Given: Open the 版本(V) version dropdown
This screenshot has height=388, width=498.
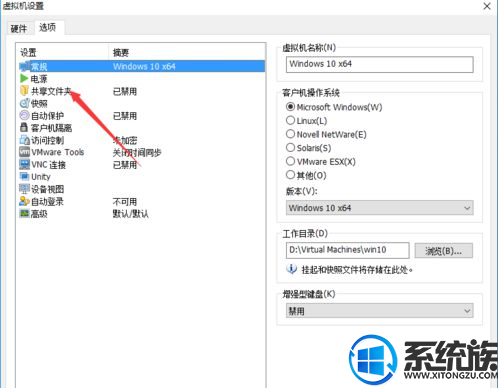Looking at the screenshot, I should click(x=379, y=208).
